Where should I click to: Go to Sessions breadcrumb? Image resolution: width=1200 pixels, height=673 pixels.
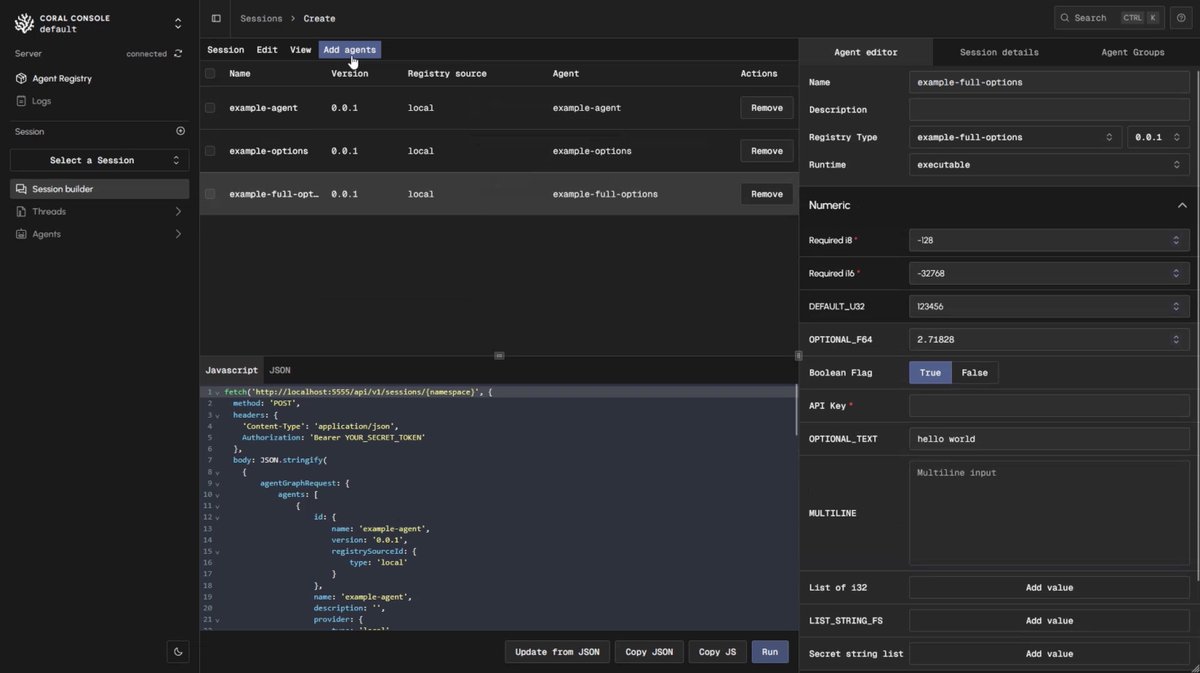click(261, 18)
